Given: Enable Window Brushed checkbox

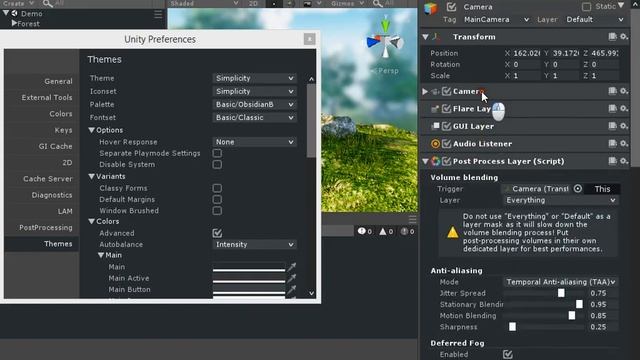Looking at the screenshot, I should 217,211.
